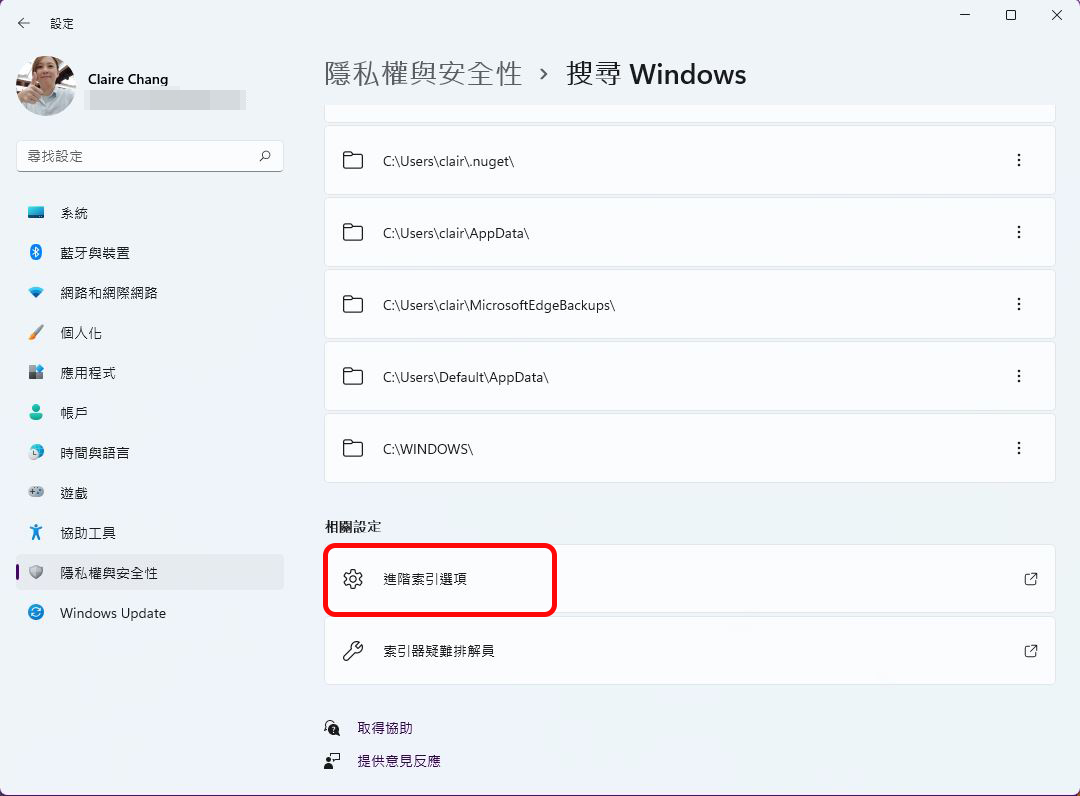This screenshot has width=1080, height=796.
Task: Click the 取得協助 link
Action: (384, 728)
